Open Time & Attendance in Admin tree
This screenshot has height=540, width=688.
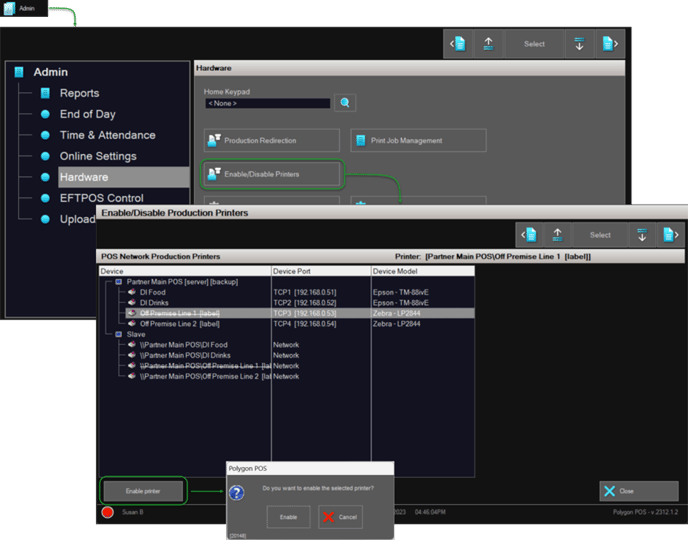click(x=108, y=135)
